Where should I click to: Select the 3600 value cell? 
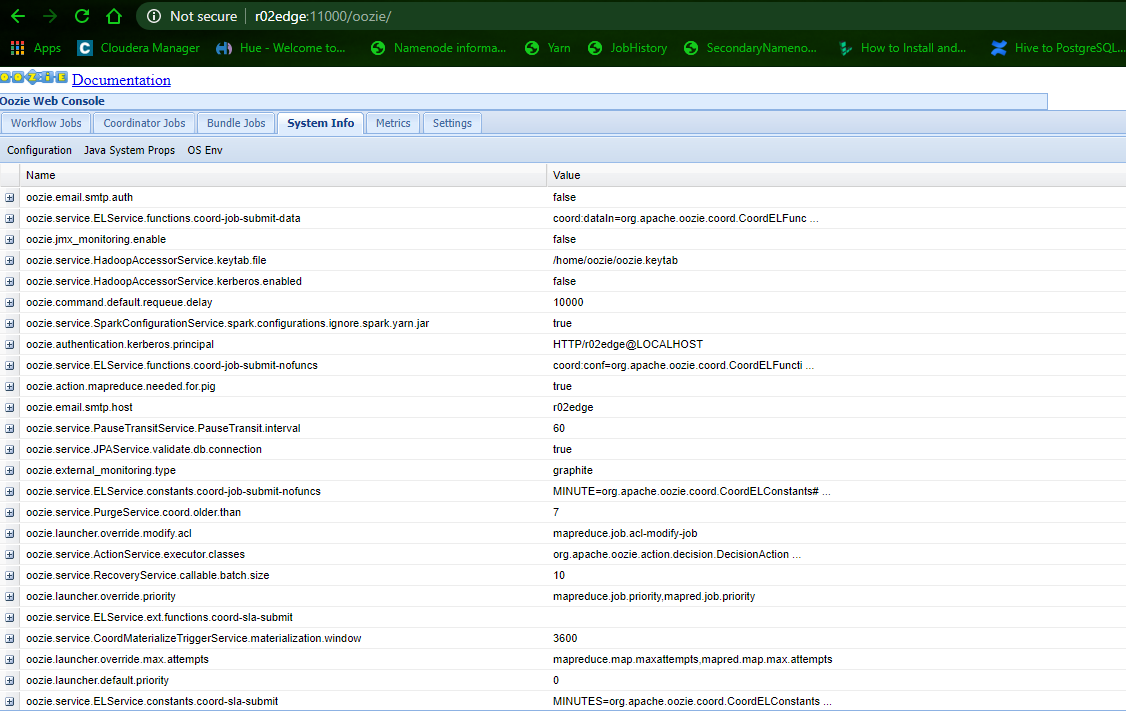(565, 638)
